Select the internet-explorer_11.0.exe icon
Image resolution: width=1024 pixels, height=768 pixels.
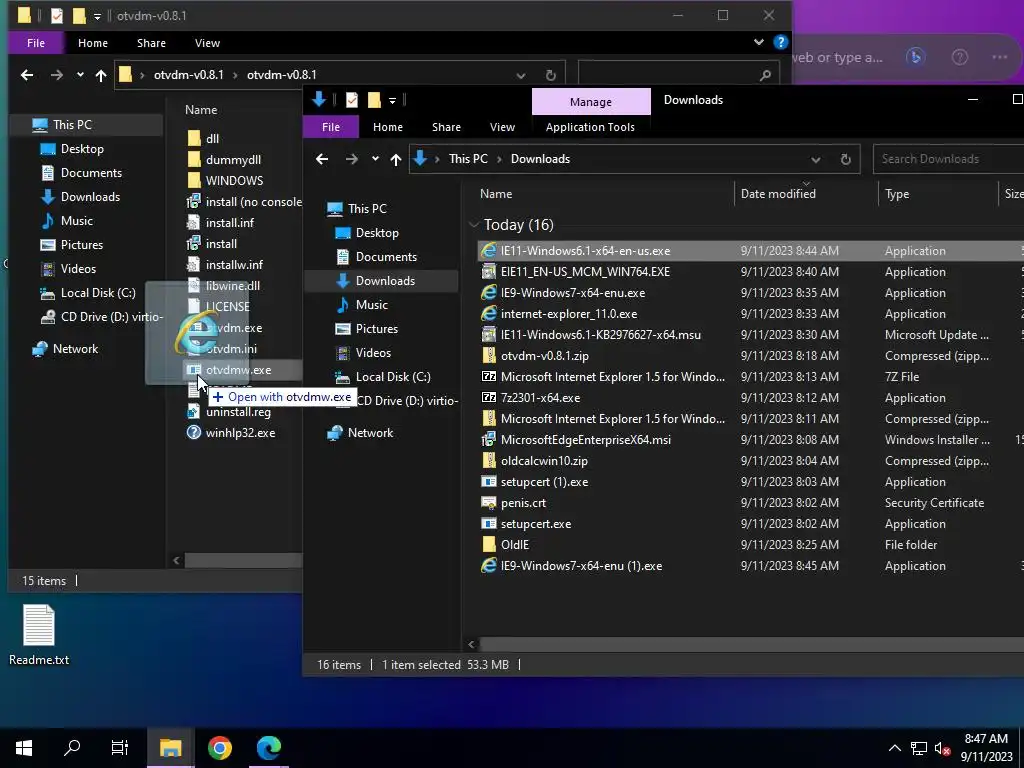[x=488, y=313]
